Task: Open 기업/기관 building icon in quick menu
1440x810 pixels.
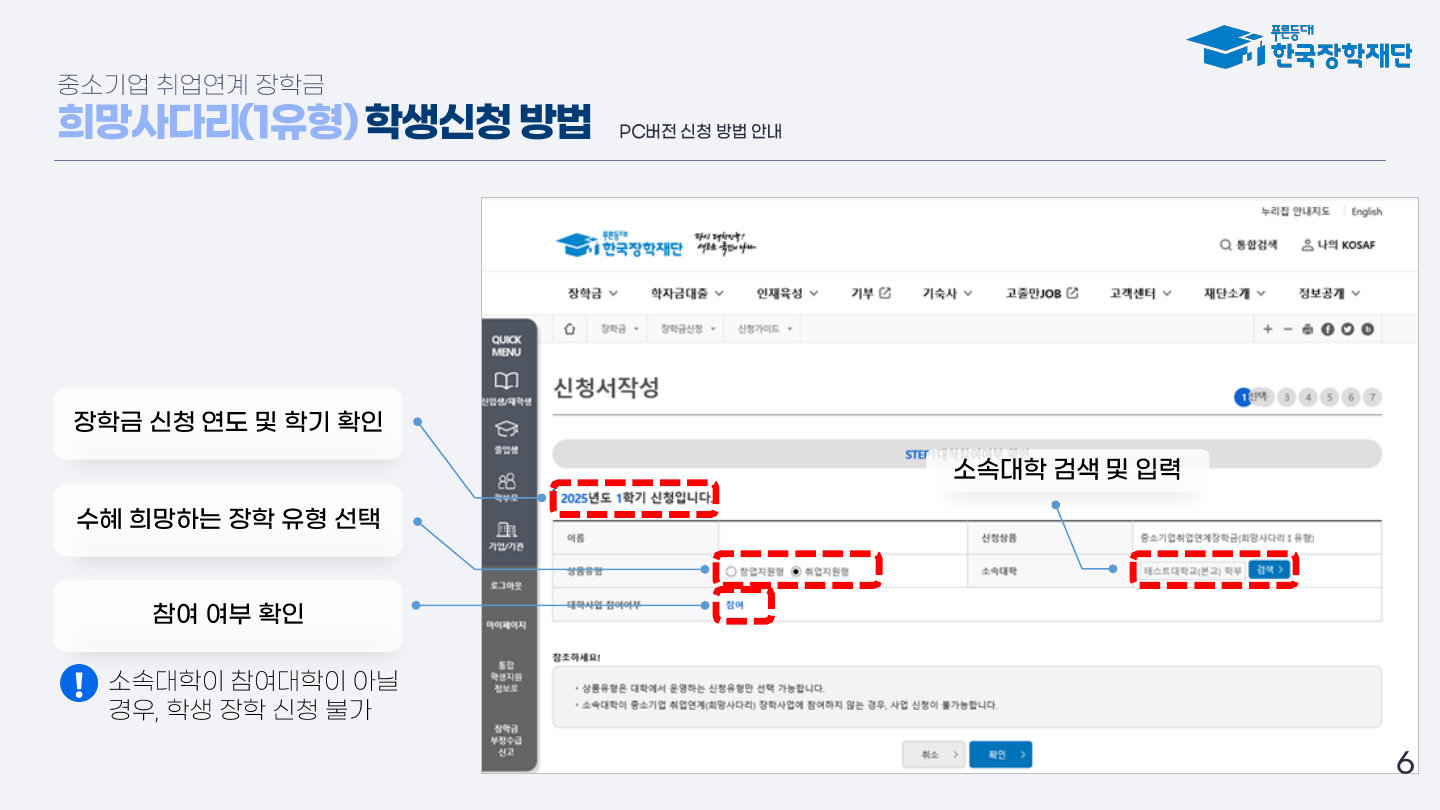Action: pyautogui.click(x=508, y=535)
